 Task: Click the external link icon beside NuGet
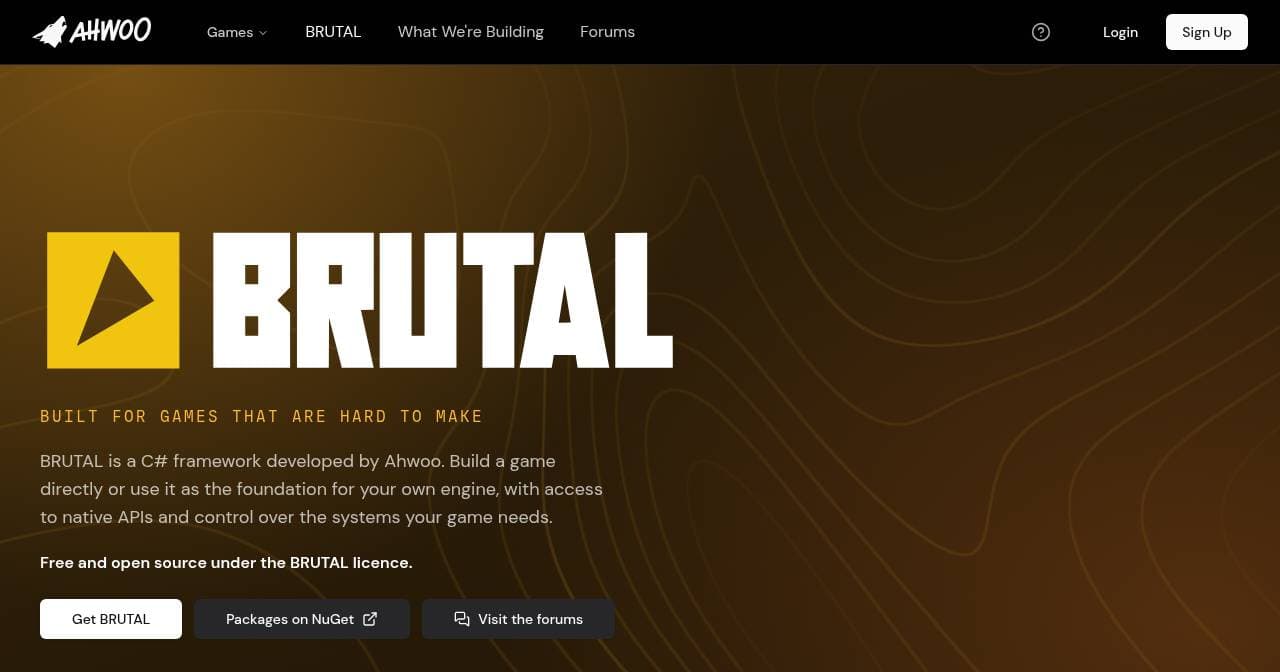[370, 619]
